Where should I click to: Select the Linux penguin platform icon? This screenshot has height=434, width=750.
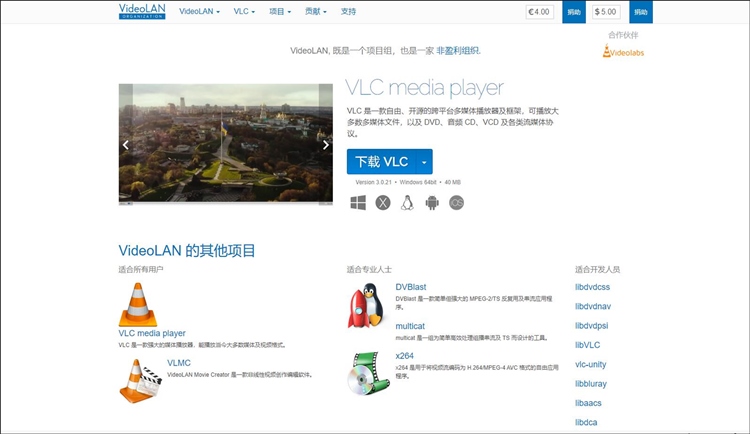coord(407,202)
